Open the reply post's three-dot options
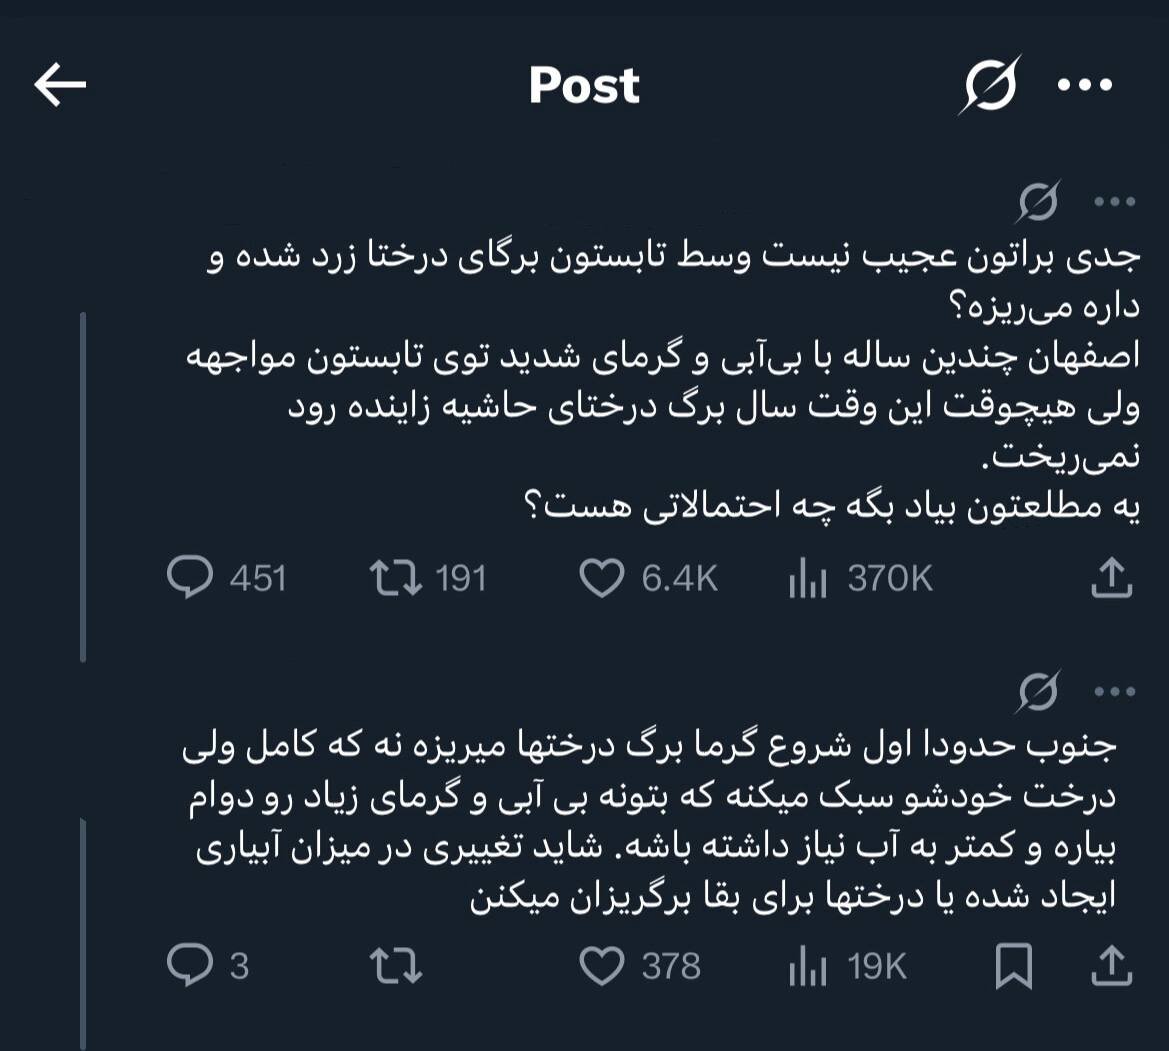Viewport: 1169px width, 1051px height. 1115,691
